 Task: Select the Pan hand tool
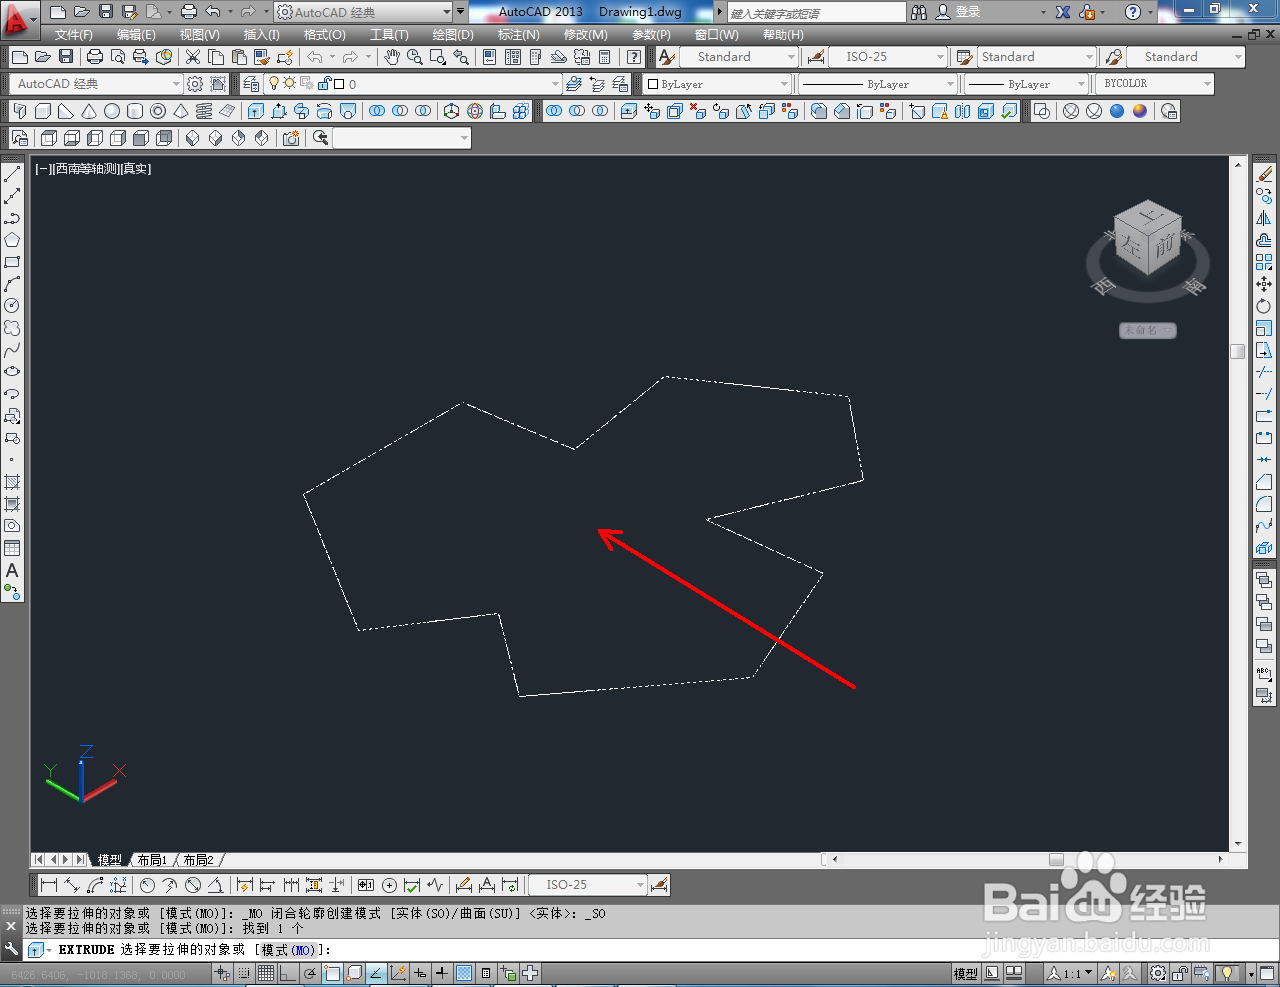click(x=392, y=57)
